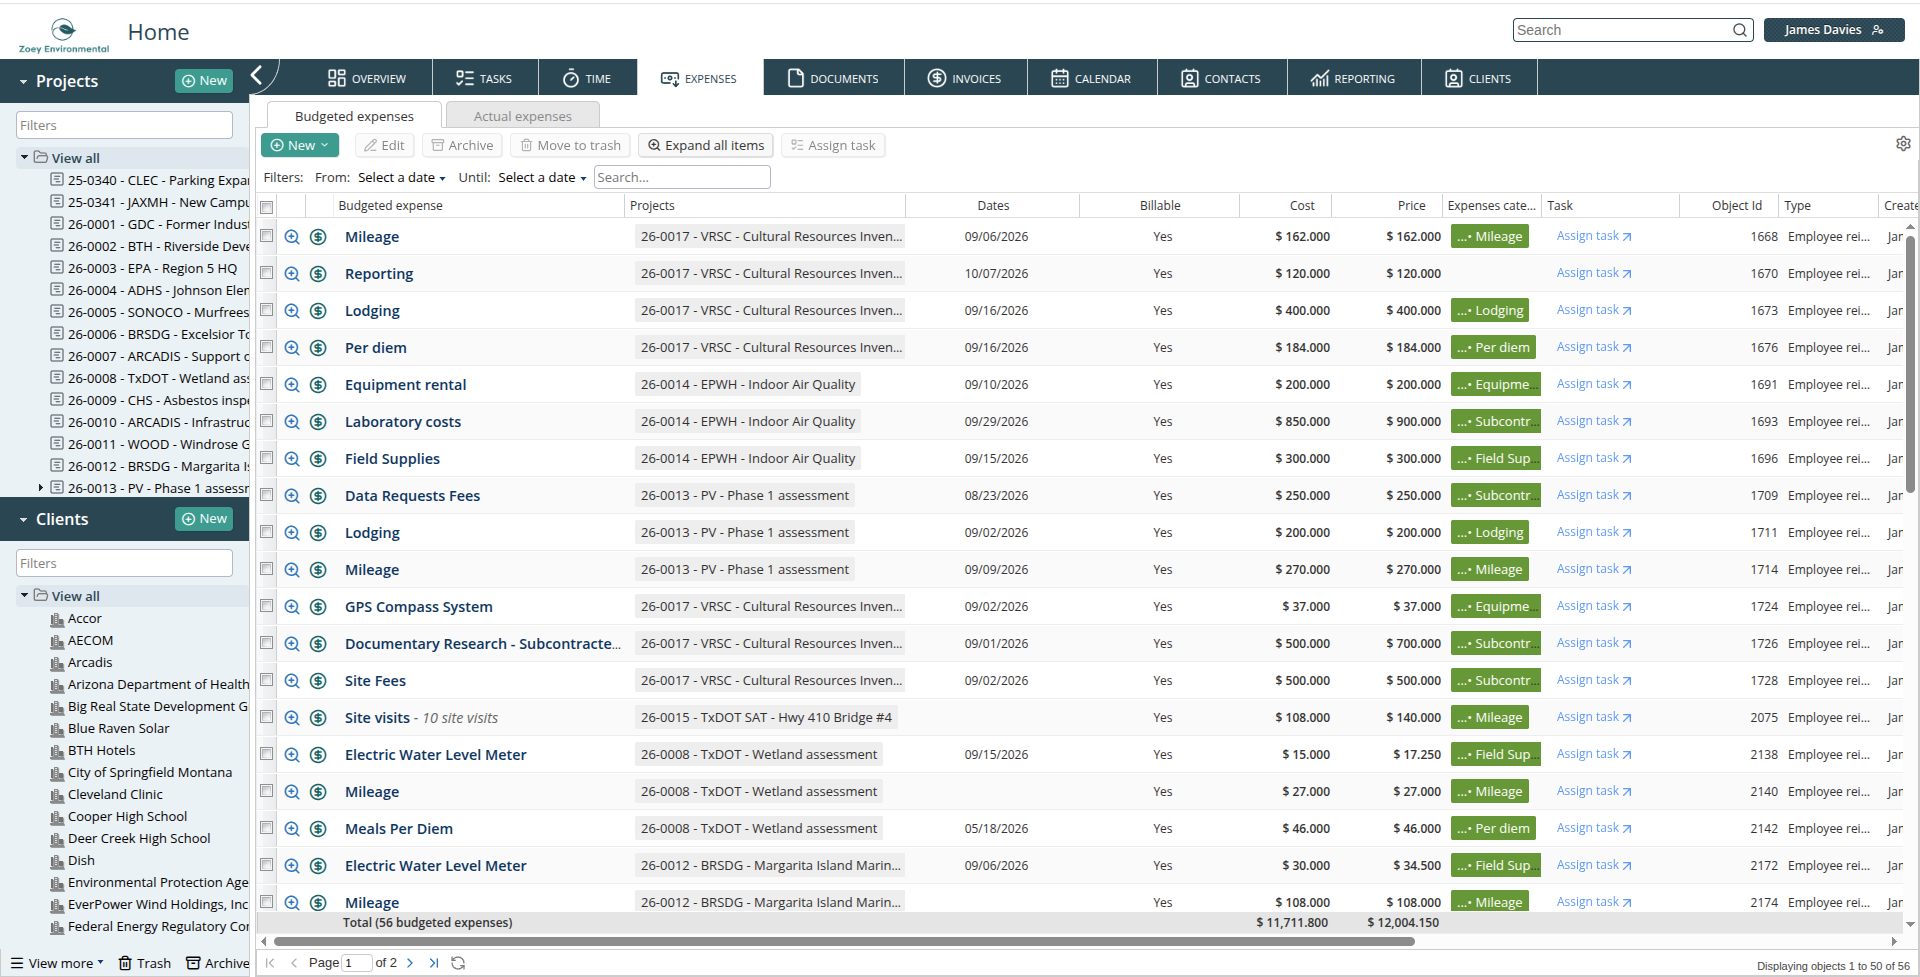The image size is (1920, 977).
Task: Open the Reporting tab
Action: 1353,78
